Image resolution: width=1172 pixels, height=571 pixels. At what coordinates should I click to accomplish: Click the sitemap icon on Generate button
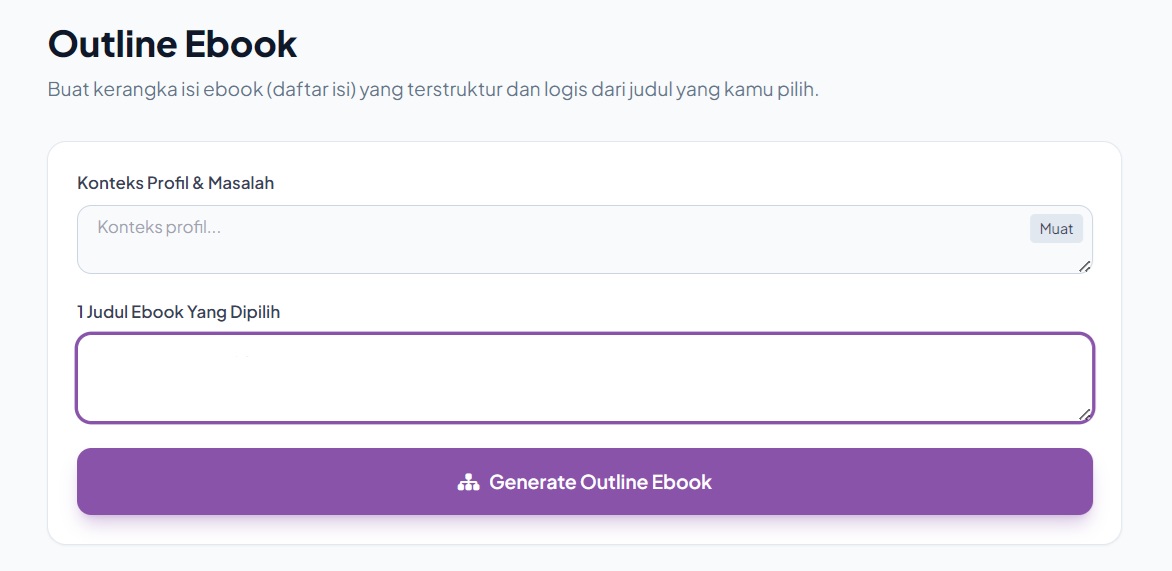pos(468,482)
